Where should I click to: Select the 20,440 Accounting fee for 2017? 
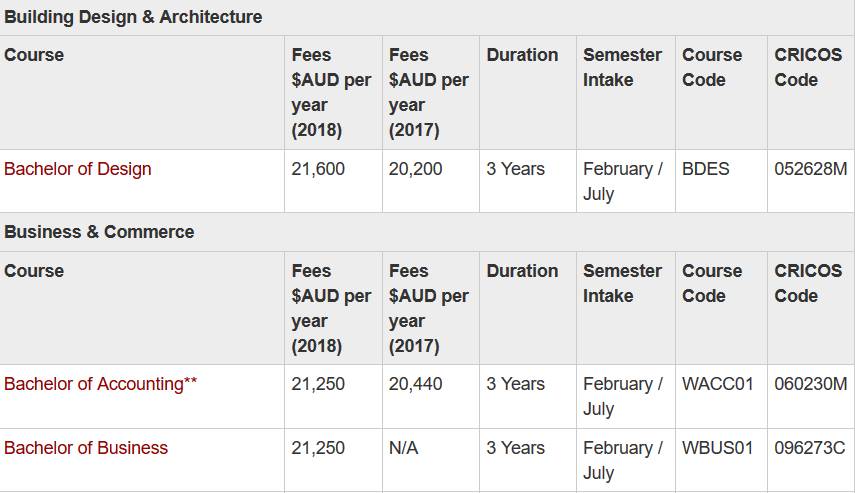tap(416, 384)
